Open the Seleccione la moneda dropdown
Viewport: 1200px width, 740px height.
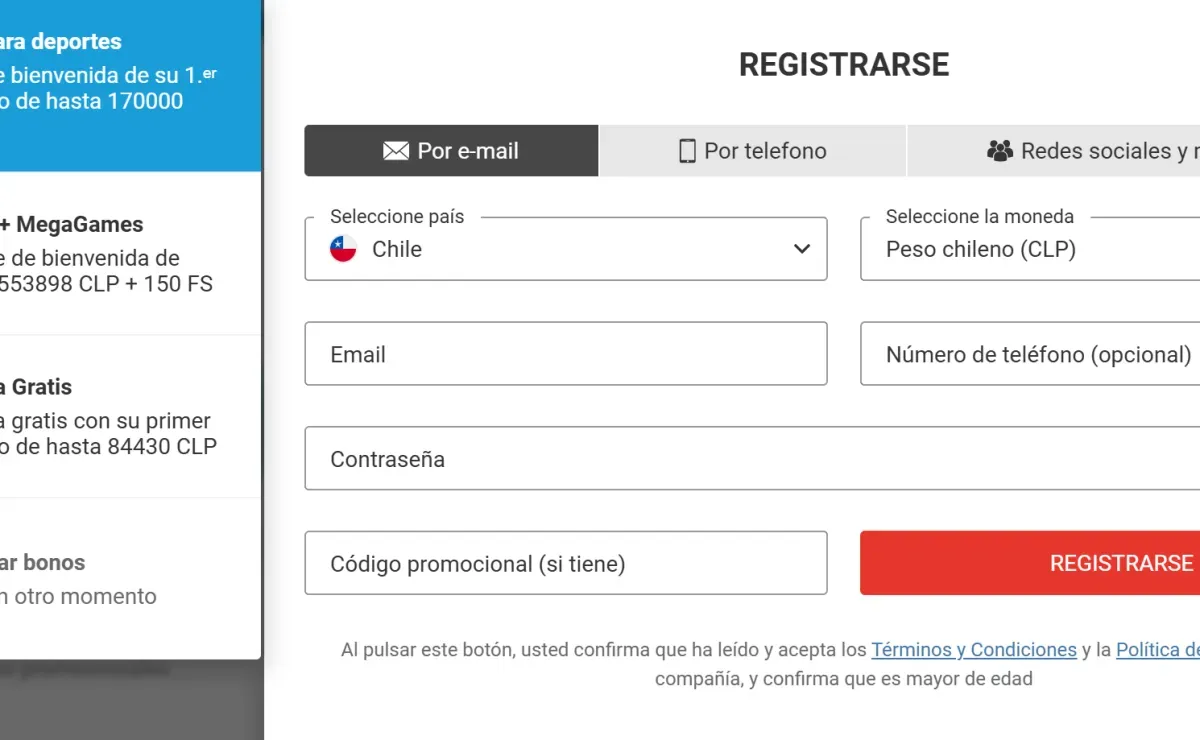point(1030,249)
